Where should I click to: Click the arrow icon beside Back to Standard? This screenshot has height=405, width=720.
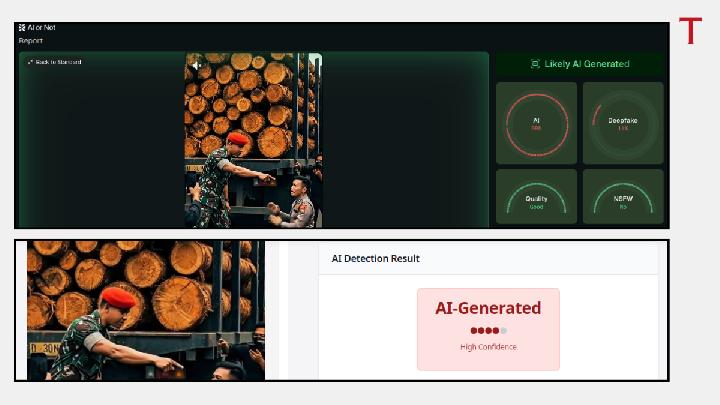31,62
